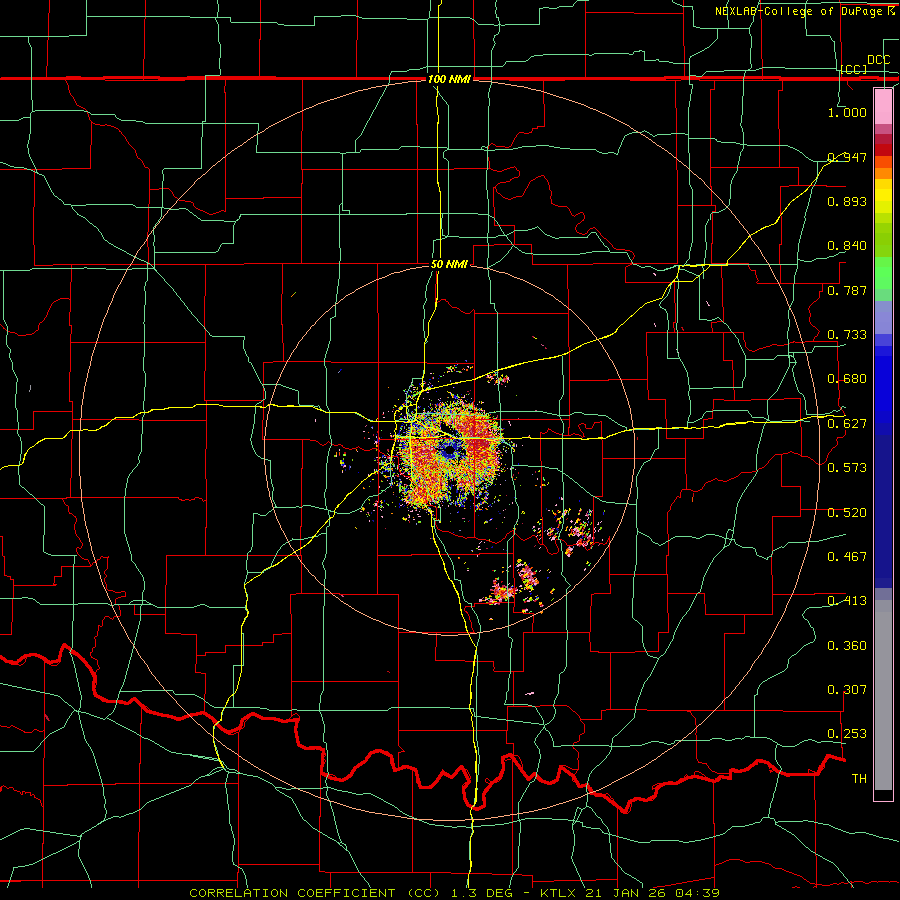Pick the pink top segment of color bar
Screen dimensions: 900x900
tap(883, 106)
